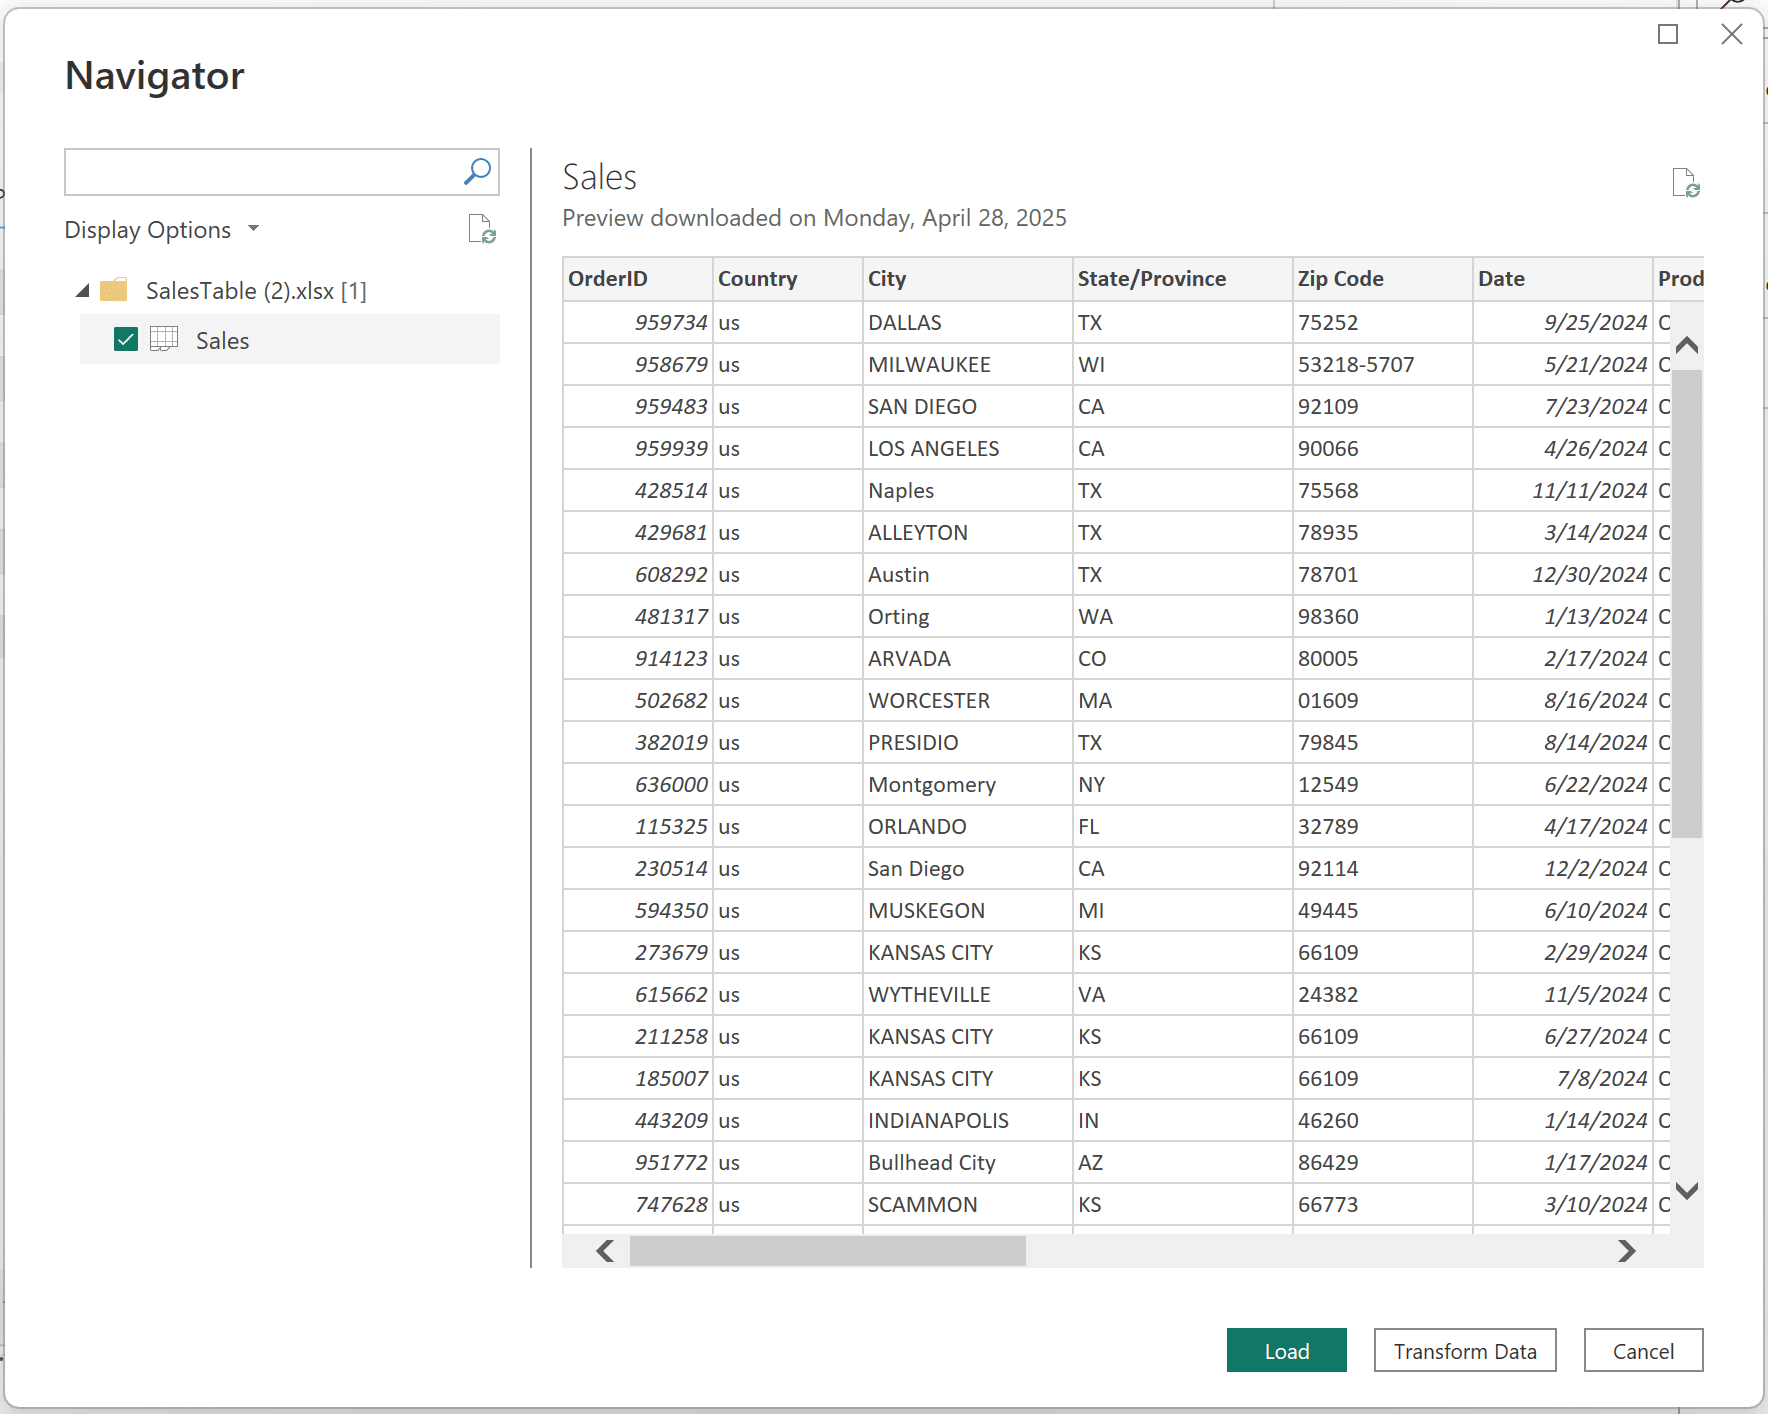Screen dimensions: 1768x1414
Task: Click the date 11/11/2024
Action: tap(1563, 491)
